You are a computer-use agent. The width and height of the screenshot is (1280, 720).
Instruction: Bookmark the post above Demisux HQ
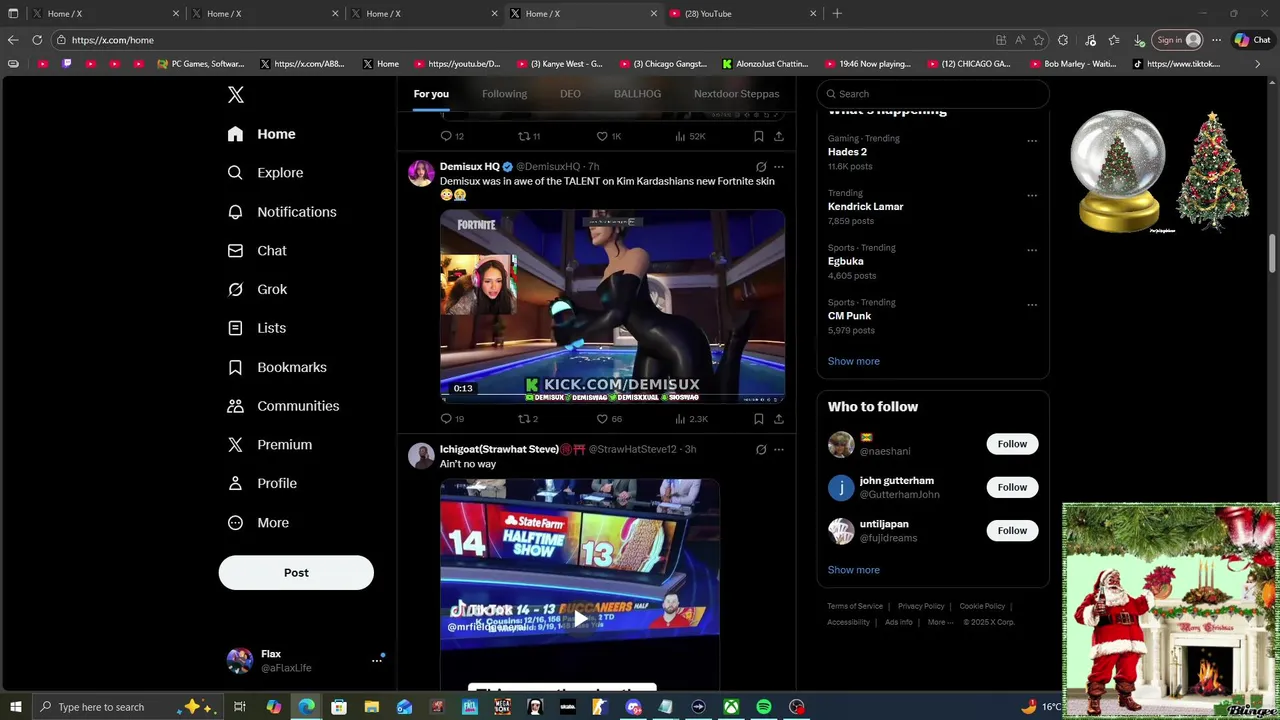[759, 136]
